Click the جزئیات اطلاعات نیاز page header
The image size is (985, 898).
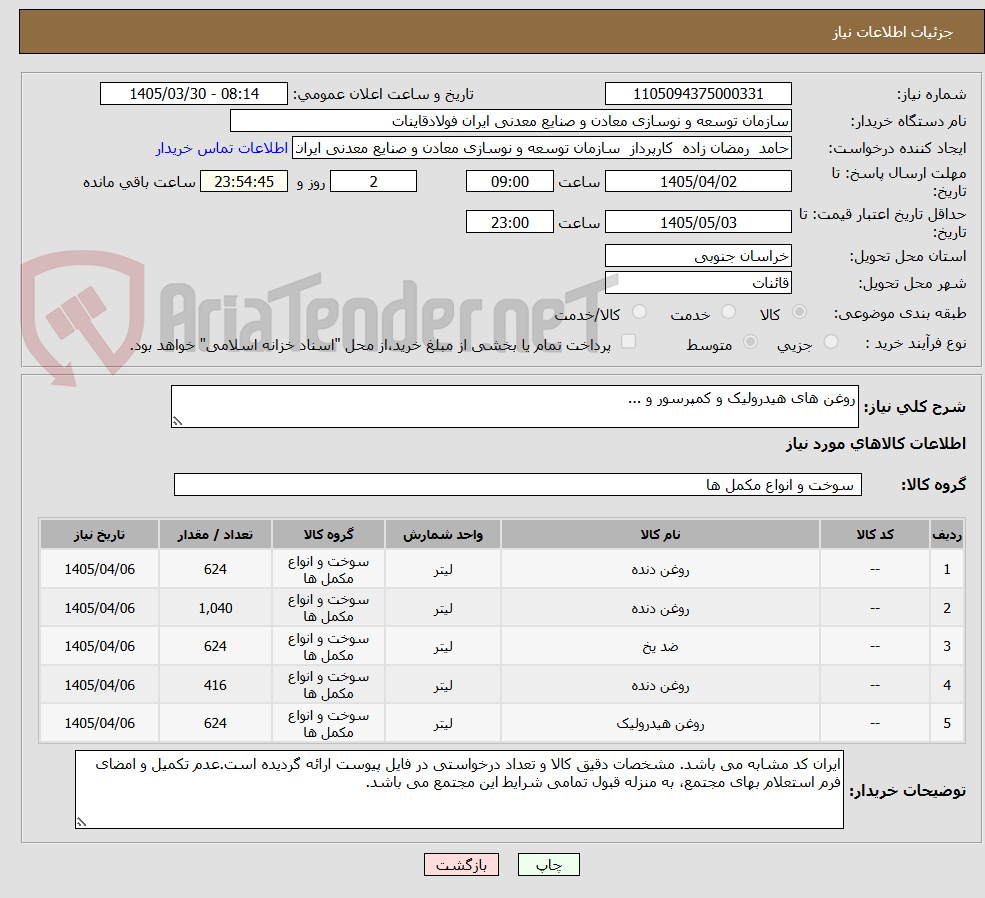893,33
